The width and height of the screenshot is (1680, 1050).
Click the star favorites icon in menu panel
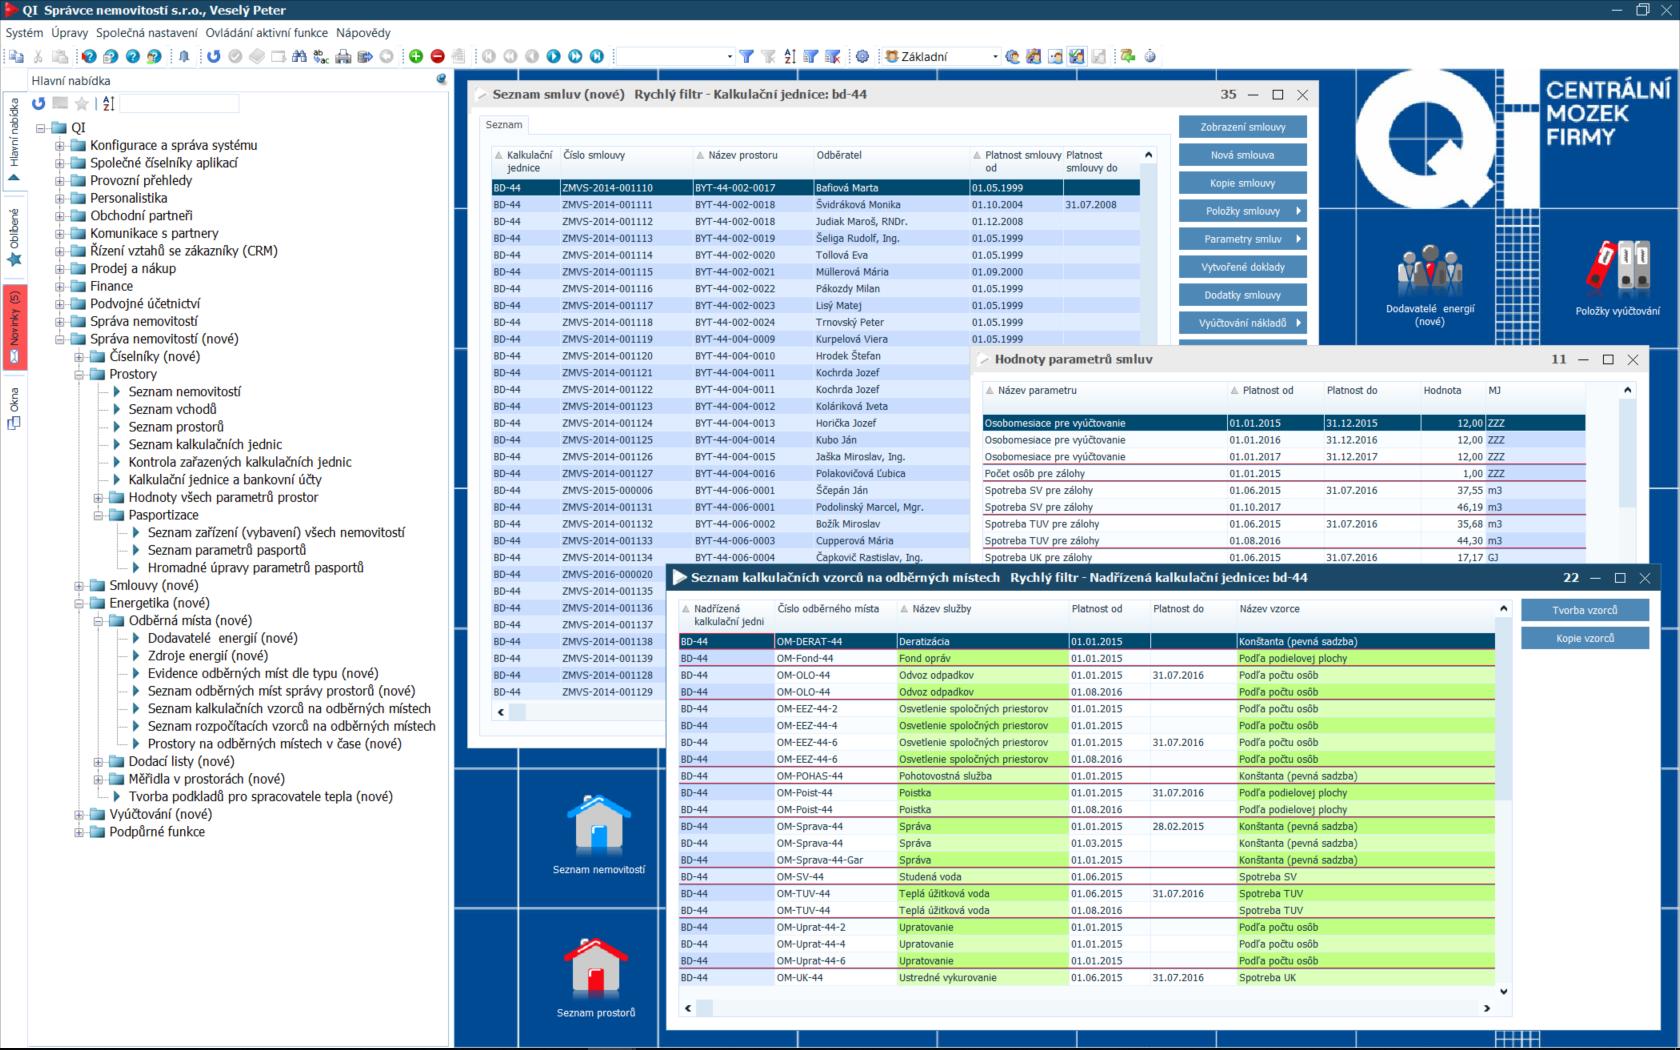(x=81, y=103)
